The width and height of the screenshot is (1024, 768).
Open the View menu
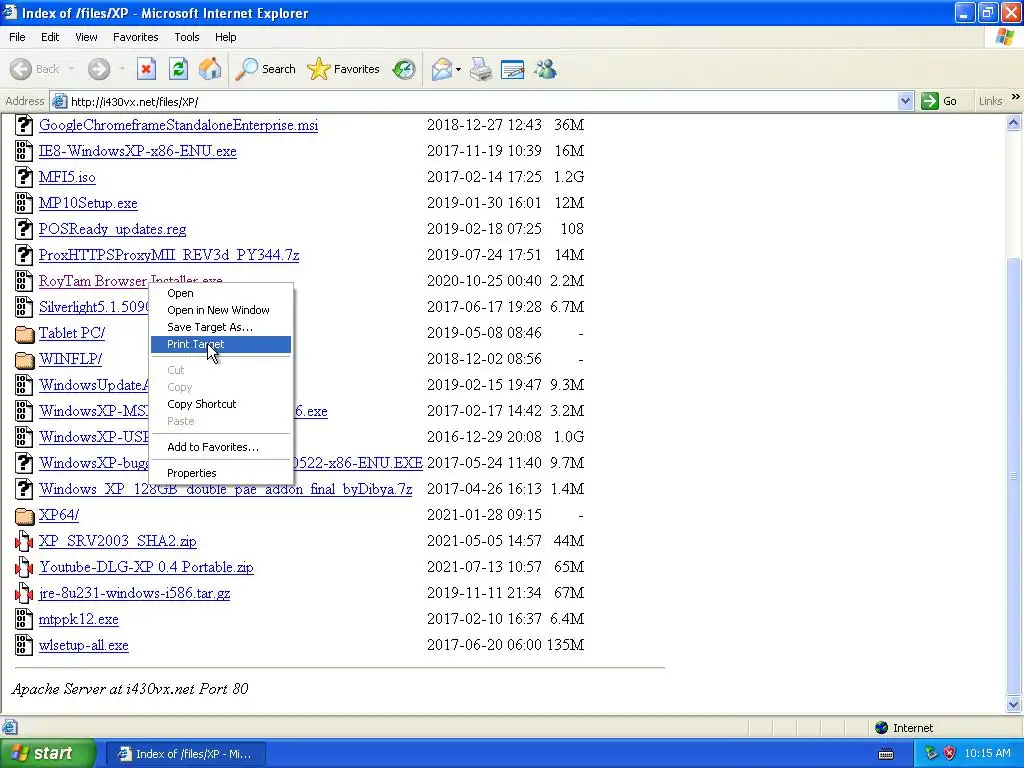[x=86, y=37]
